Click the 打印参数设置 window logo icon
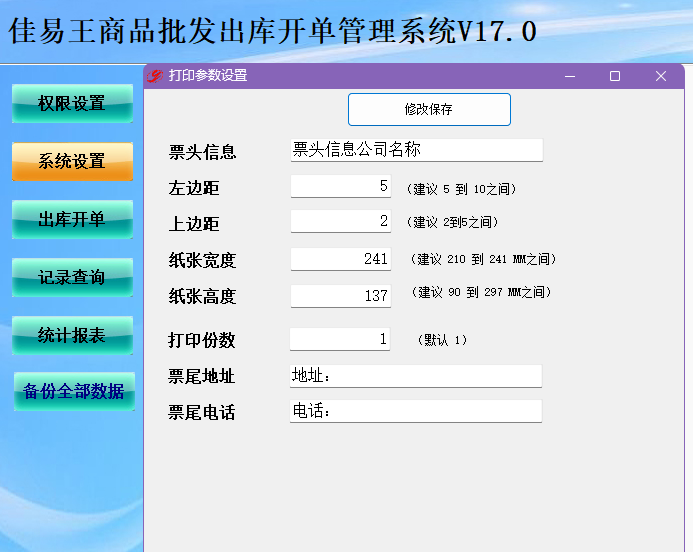Image resolution: width=693 pixels, height=552 pixels. (155, 76)
